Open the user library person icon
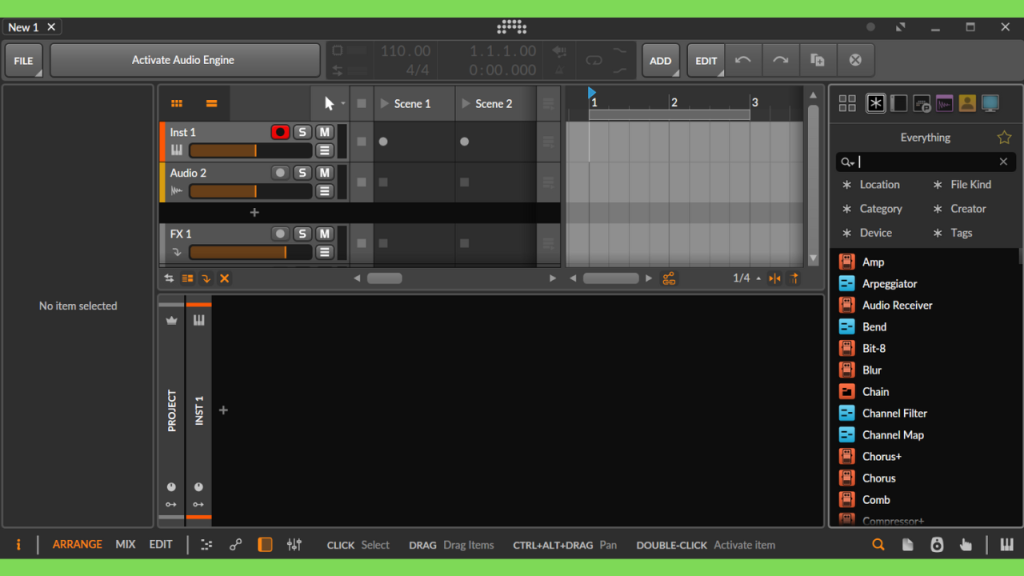The width and height of the screenshot is (1024, 576). (x=967, y=103)
